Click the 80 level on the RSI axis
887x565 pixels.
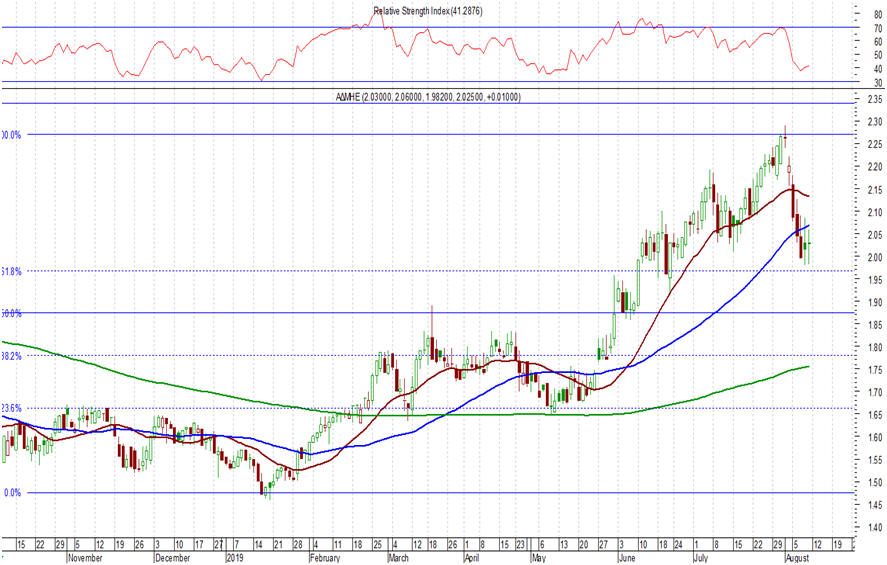(x=877, y=14)
